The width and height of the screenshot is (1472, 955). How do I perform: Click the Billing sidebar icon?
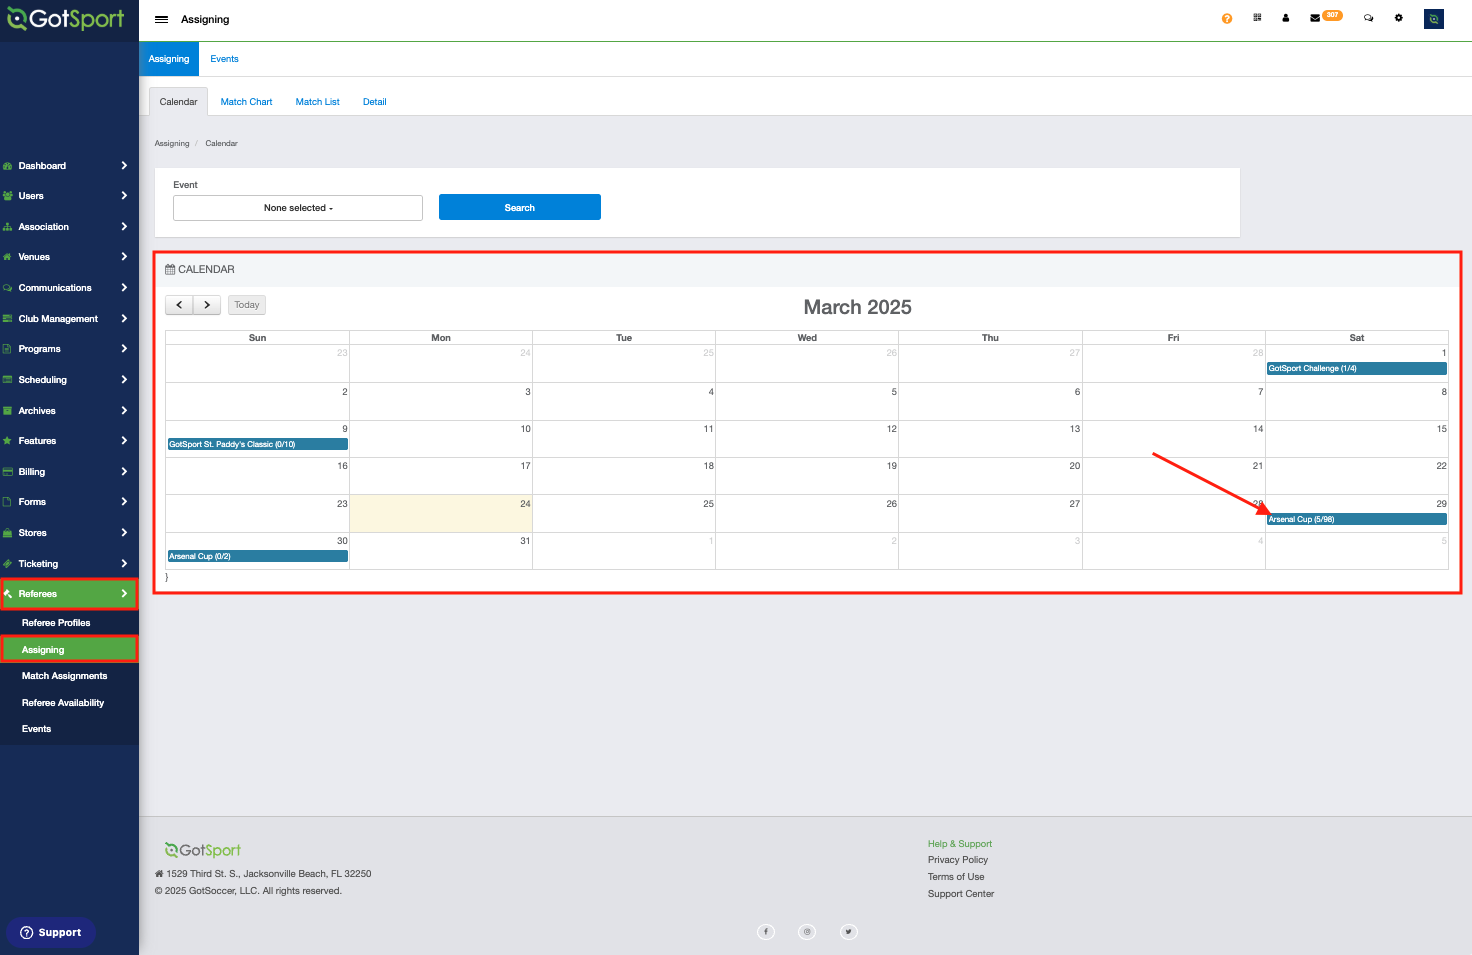[x=8, y=472]
